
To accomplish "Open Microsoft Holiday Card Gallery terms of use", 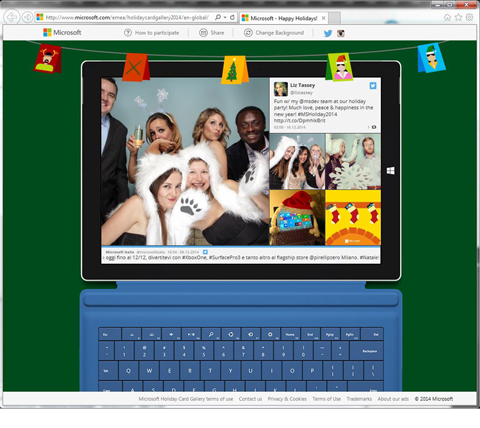I will tap(186, 399).
